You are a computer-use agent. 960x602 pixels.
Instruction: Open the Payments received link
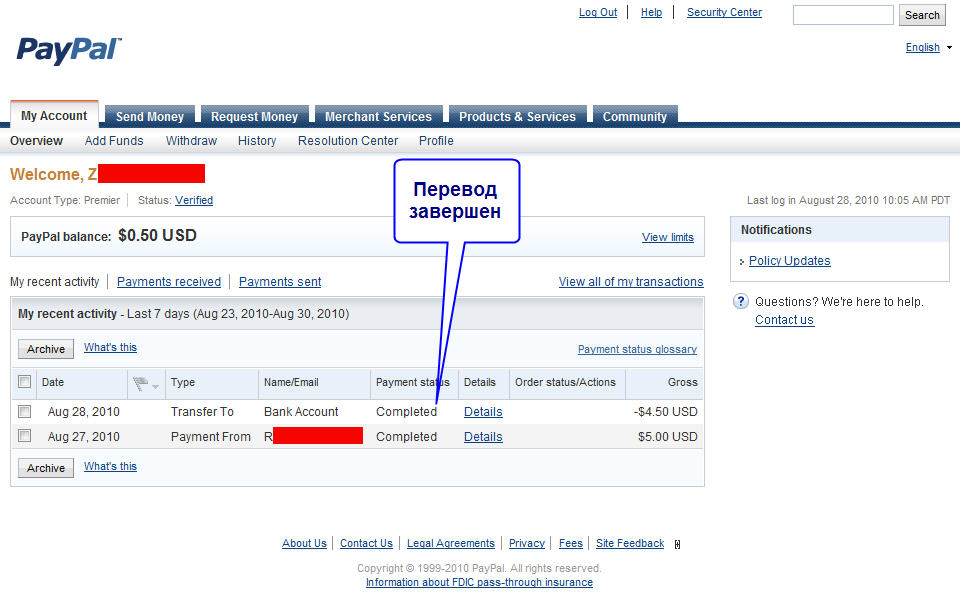(169, 282)
